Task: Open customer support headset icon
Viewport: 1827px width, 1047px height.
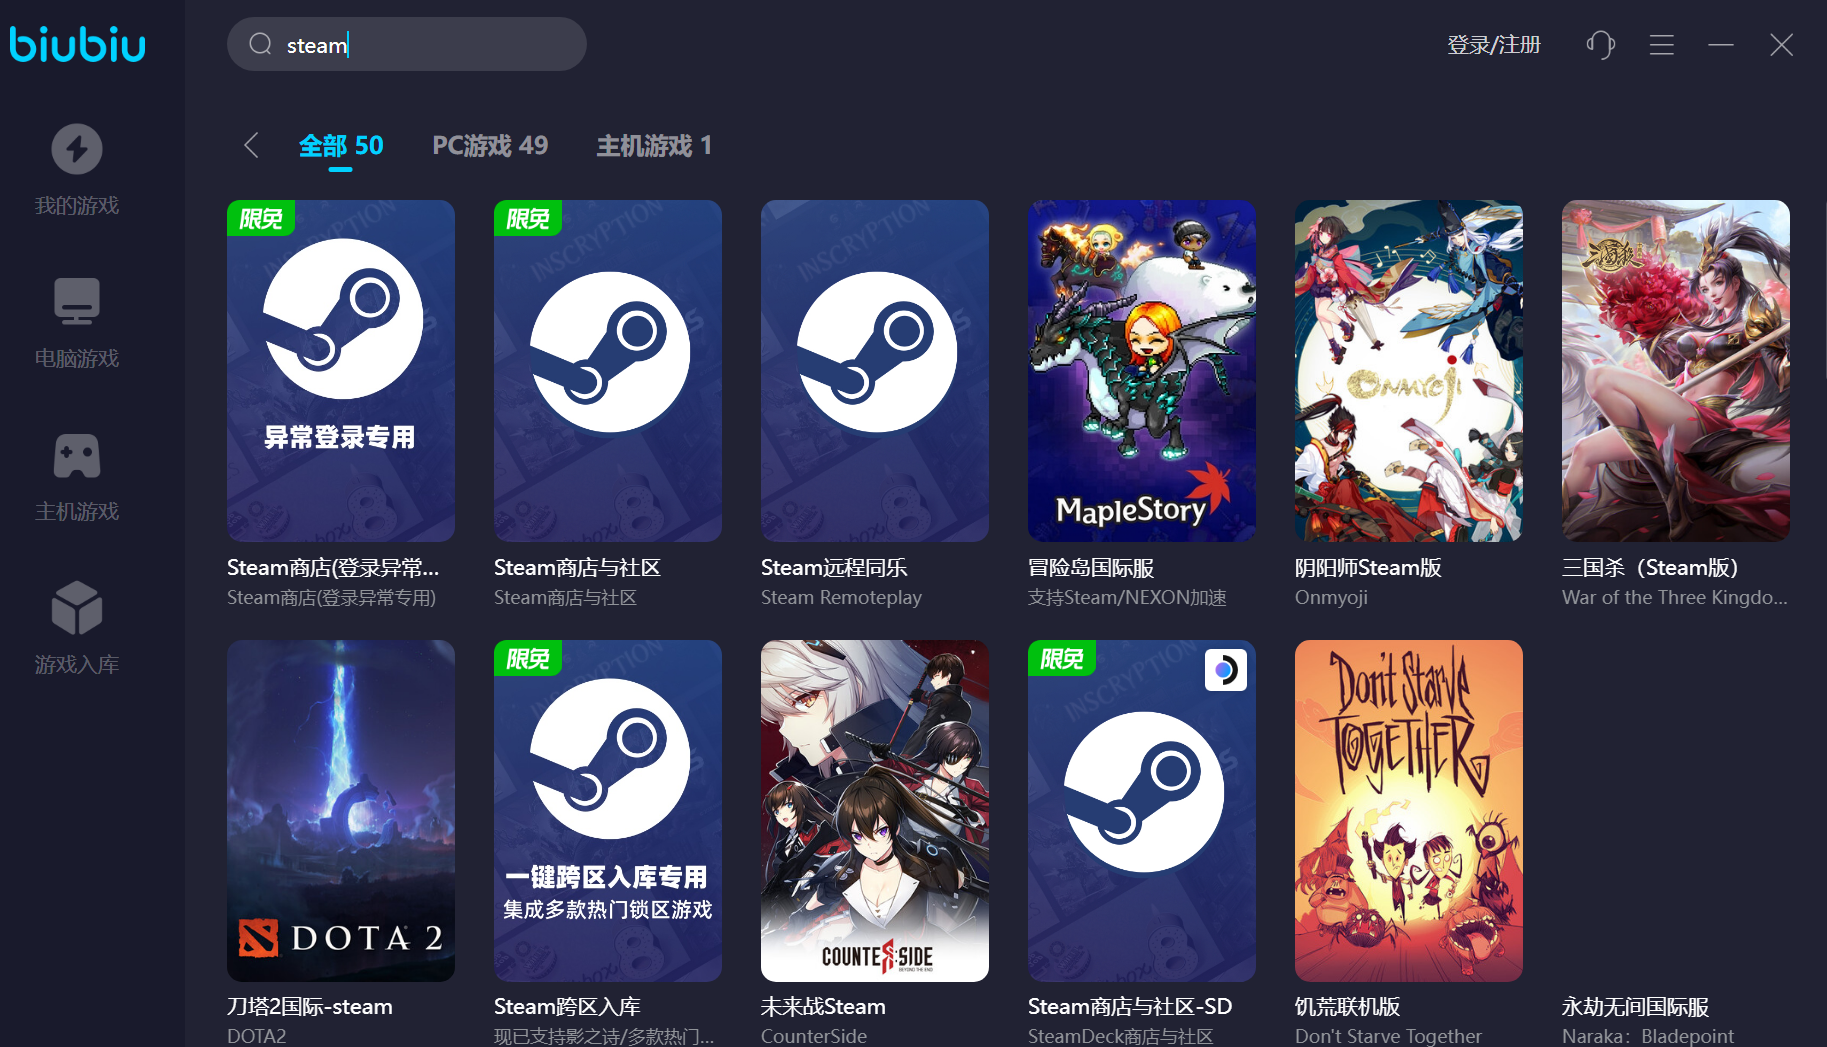Action: click(1600, 45)
